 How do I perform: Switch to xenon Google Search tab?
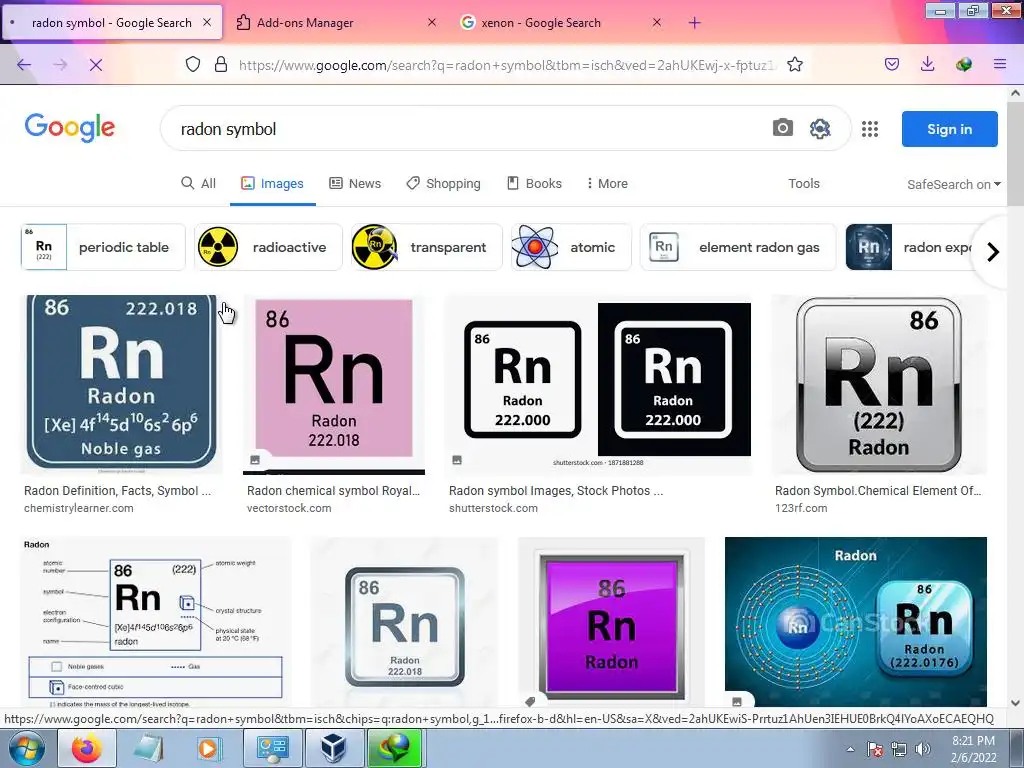(562, 23)
